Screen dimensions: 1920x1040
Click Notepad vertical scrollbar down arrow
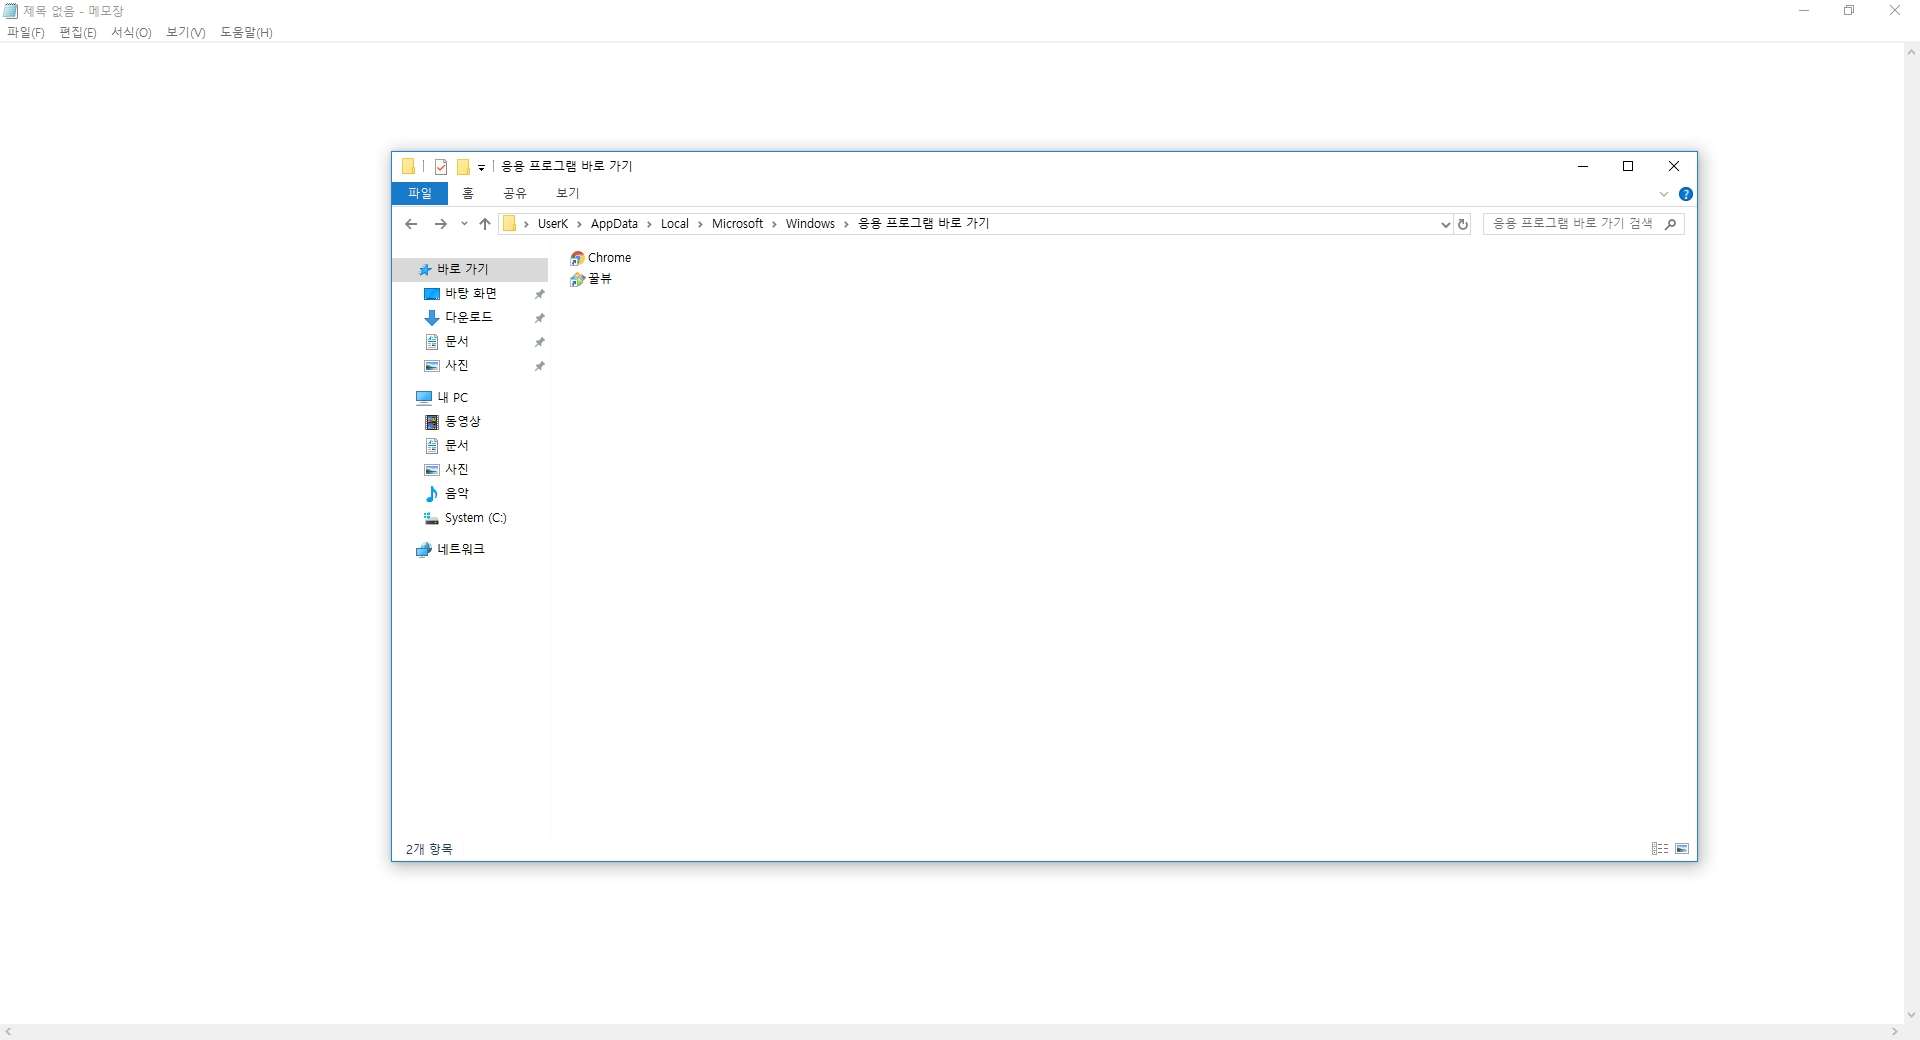click(x=1911, y=1015)
